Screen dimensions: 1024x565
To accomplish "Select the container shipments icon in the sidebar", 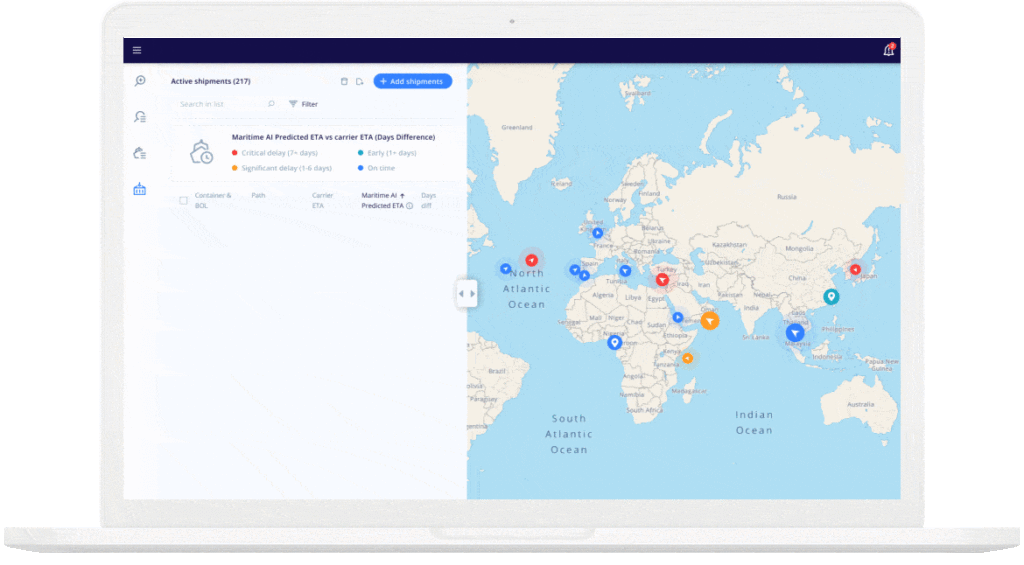I will (140, 189).
